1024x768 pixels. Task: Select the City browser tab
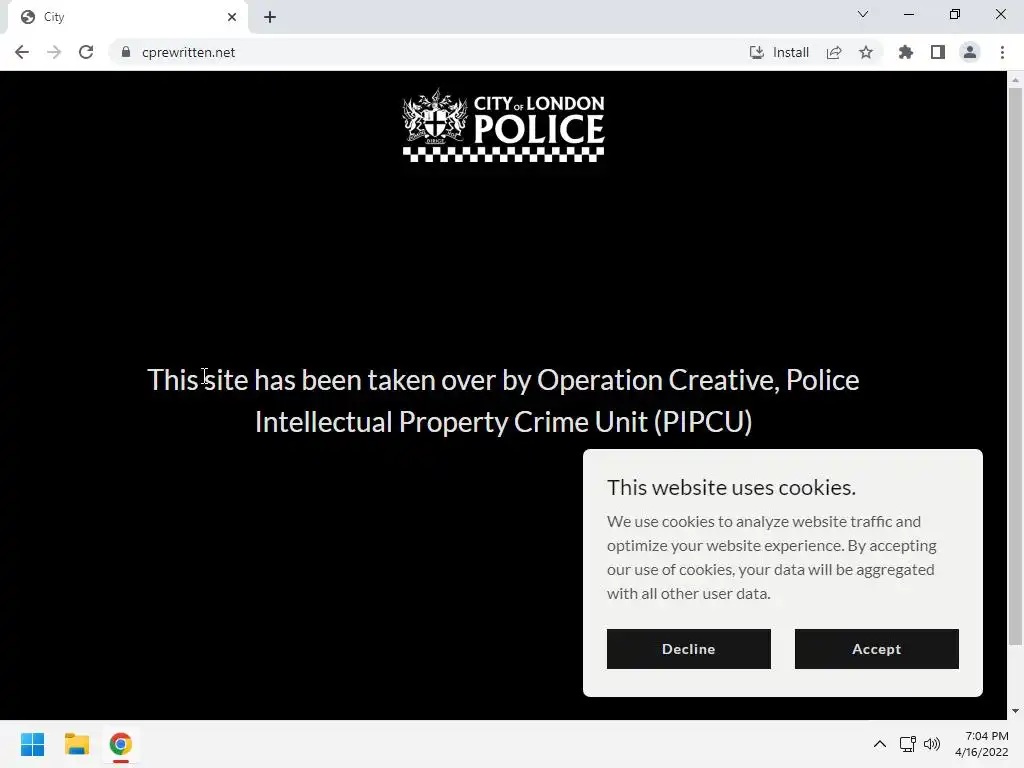(x=127, y=17)
